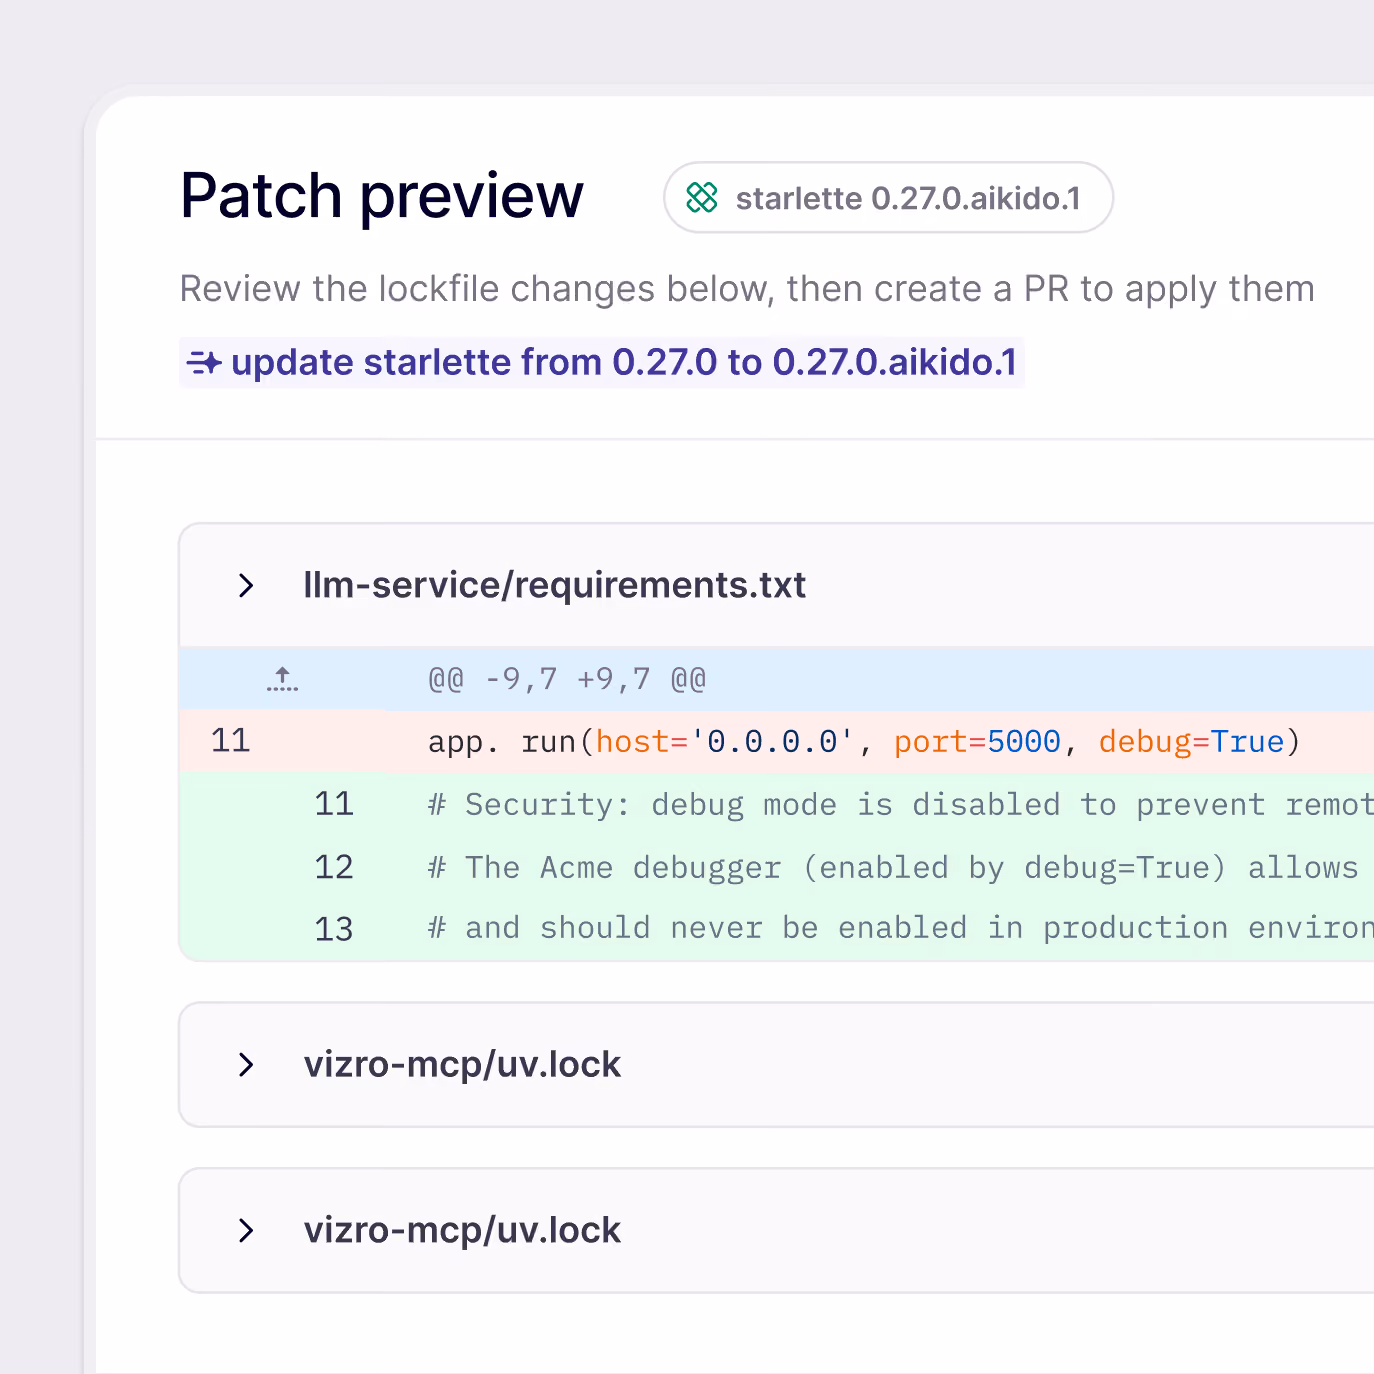Expand hidden lines above the diff hunk

[283, 679]
